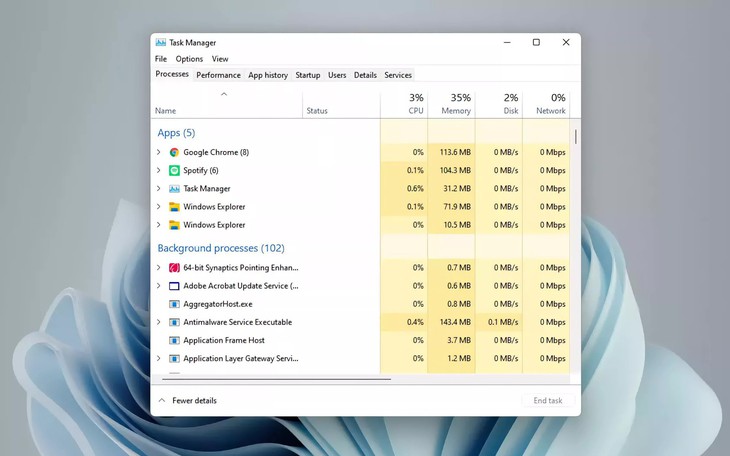This screenshot has height=456, width=730.
Task: Click the 113.6 MB memory value
Action: 455,152
